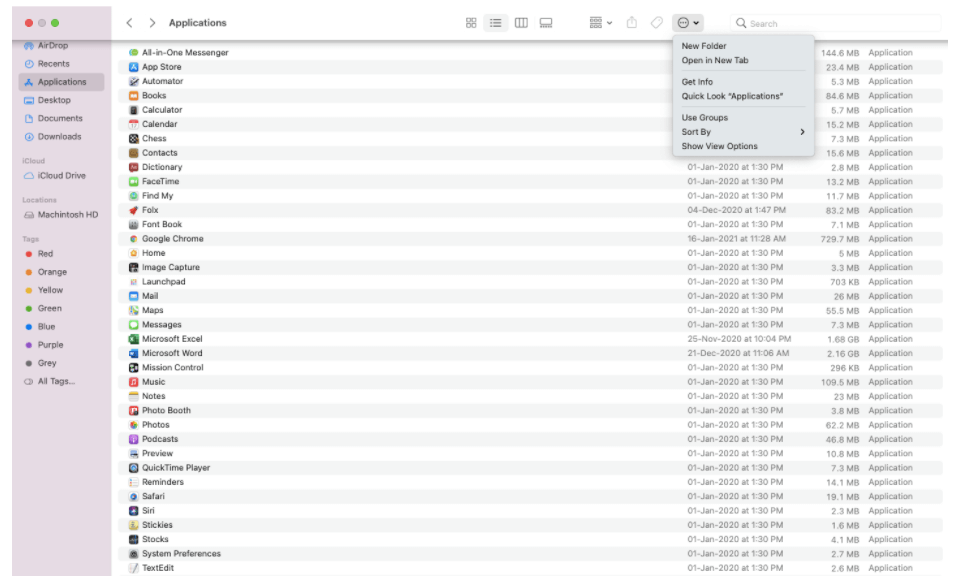The height and width of the screenshot is (588, 953).
Task: Open iCloud Drive from sidebar
Action: coord(61,176)
